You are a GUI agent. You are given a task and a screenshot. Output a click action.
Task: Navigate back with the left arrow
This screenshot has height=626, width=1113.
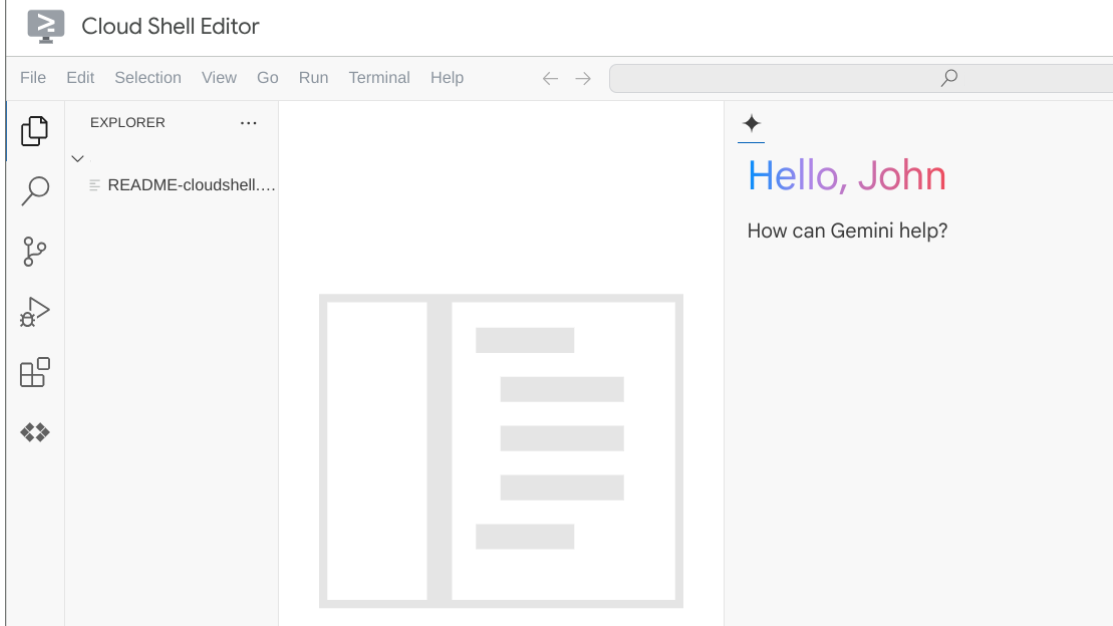point(549,77)
